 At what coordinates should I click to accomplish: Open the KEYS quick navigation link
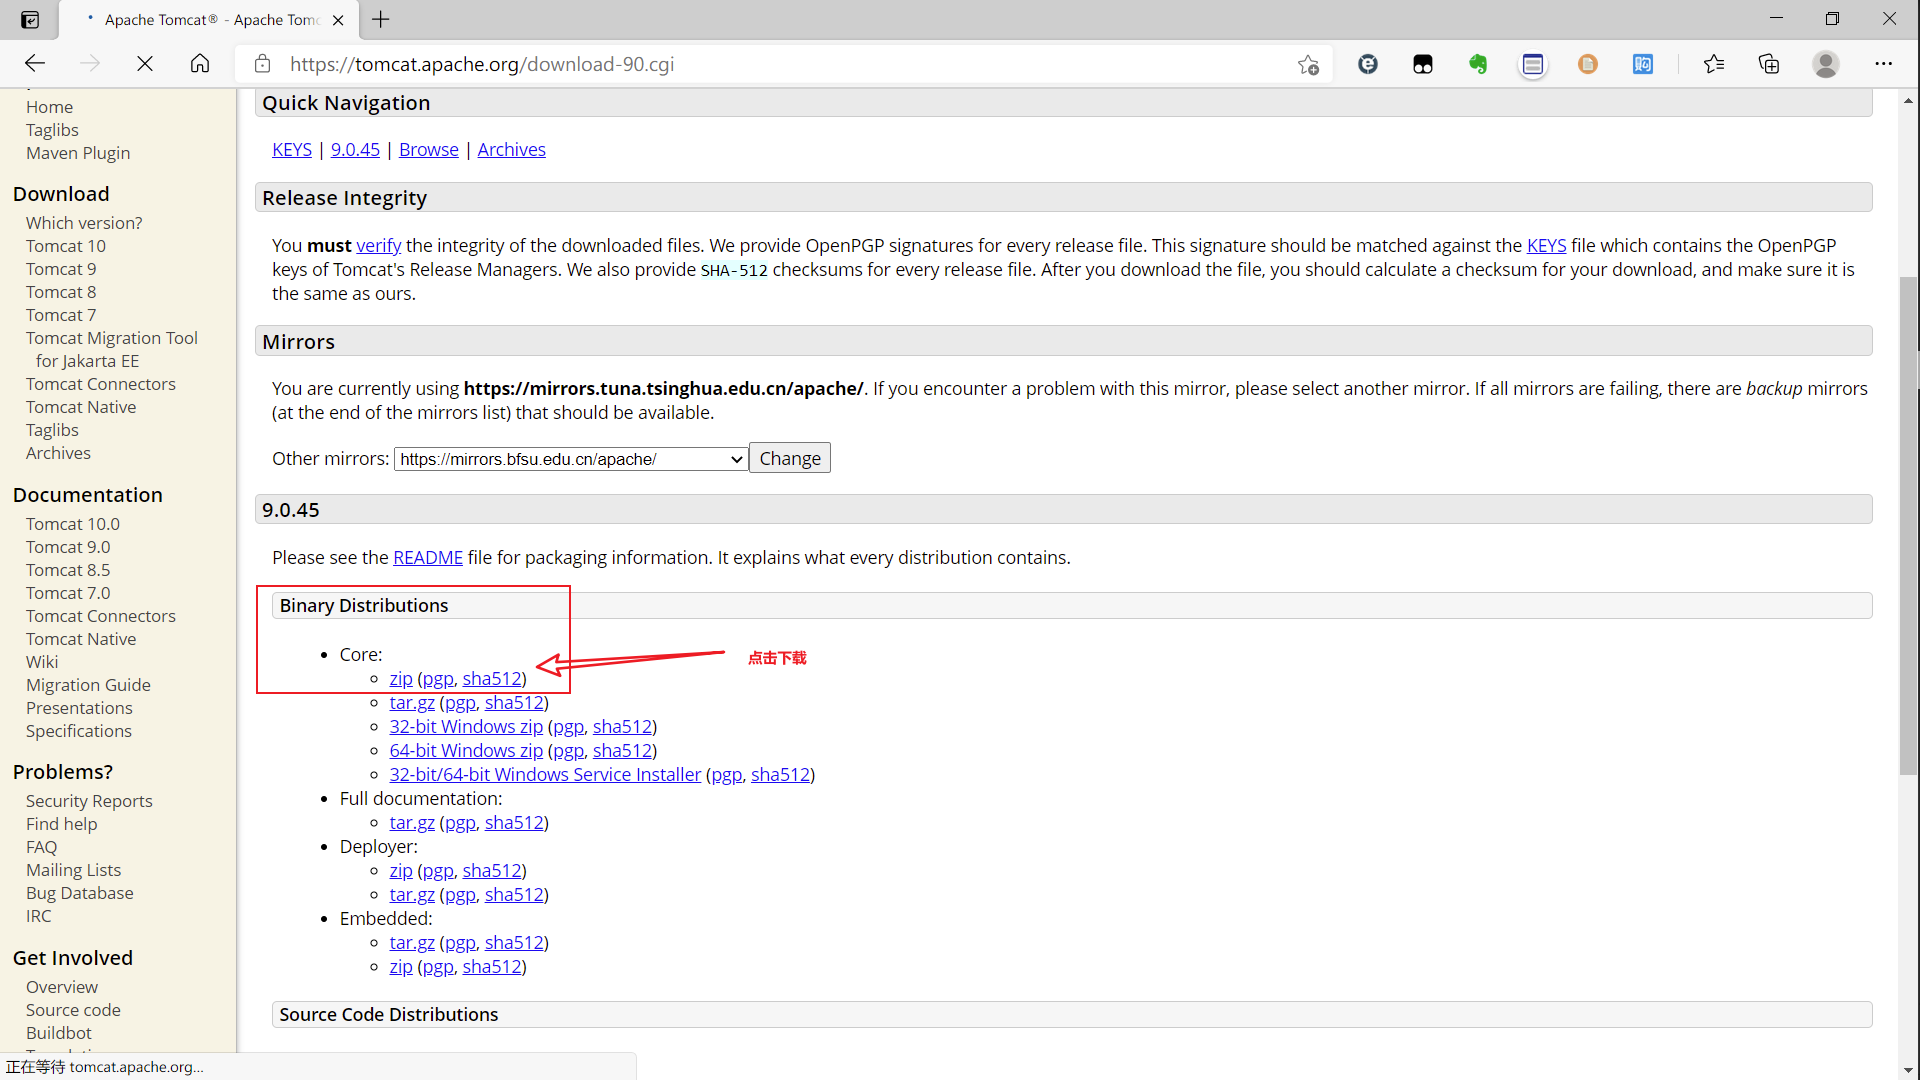(292, 149)
